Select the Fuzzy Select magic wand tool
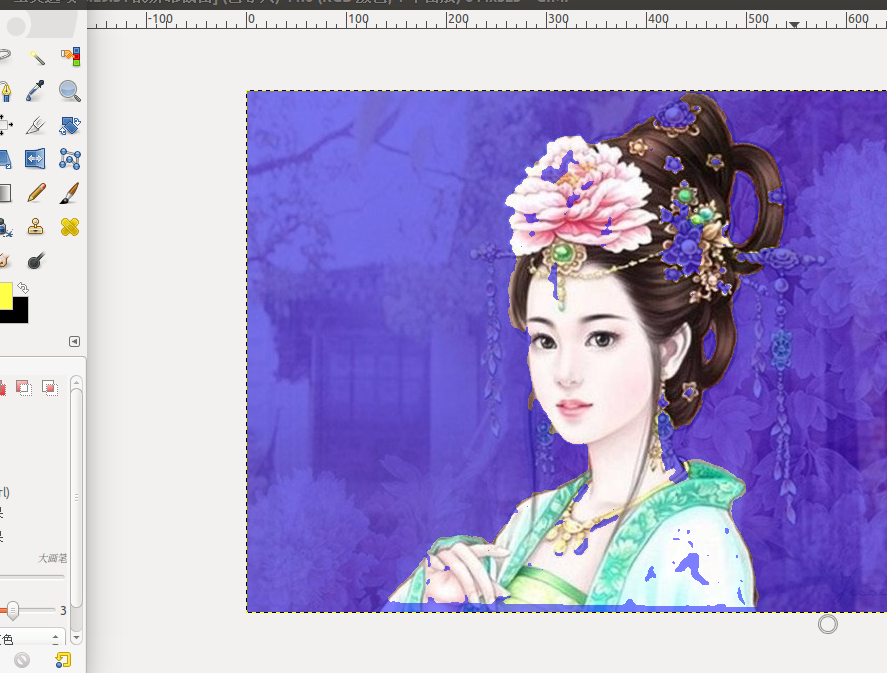Viewport: 887px width, 673px height. click(37, 58)
